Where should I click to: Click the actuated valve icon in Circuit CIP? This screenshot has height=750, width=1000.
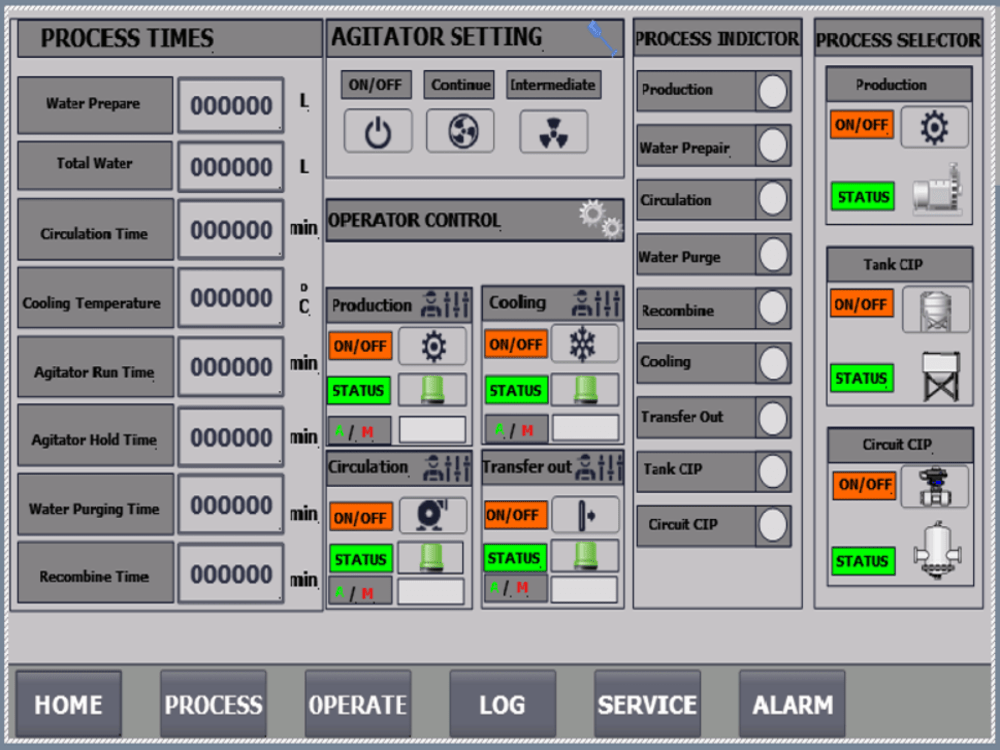934,487
